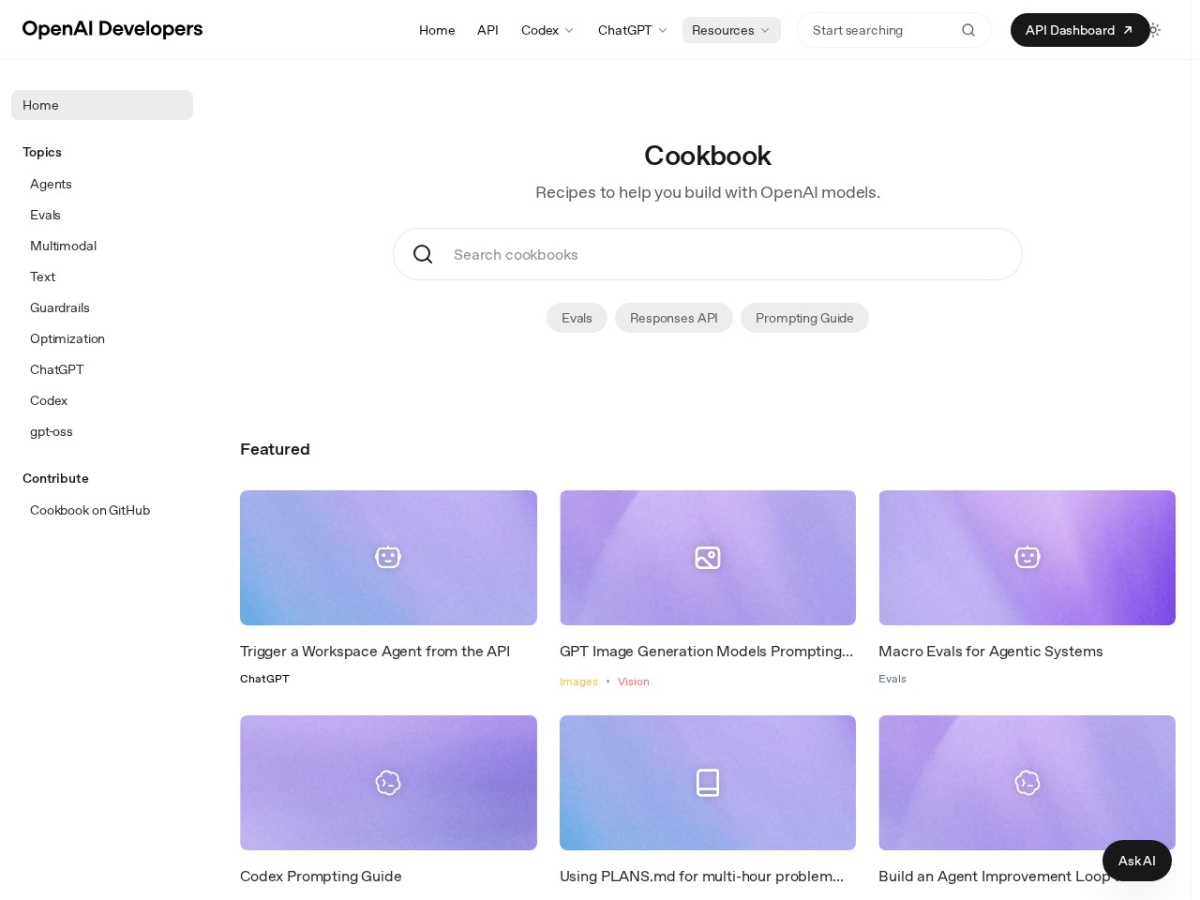Open Using PLANS.md for multi-hour problem title
Screen dimensions: 1200x900
(x=702, y=876)
